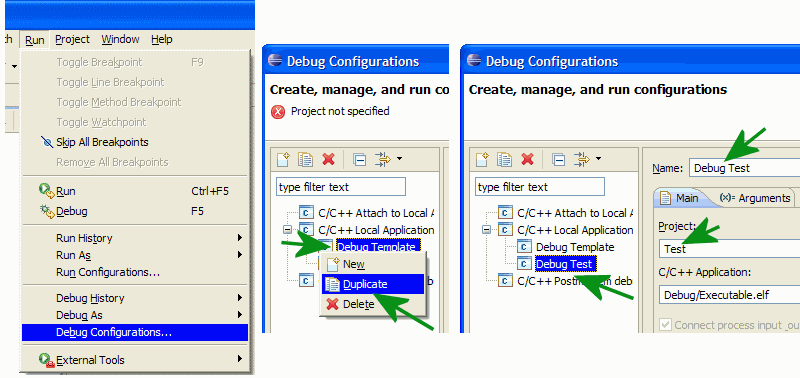Click the Name field containing Debug Test
This screenshot has width=800, height=378.
click(x=744, y=168)
